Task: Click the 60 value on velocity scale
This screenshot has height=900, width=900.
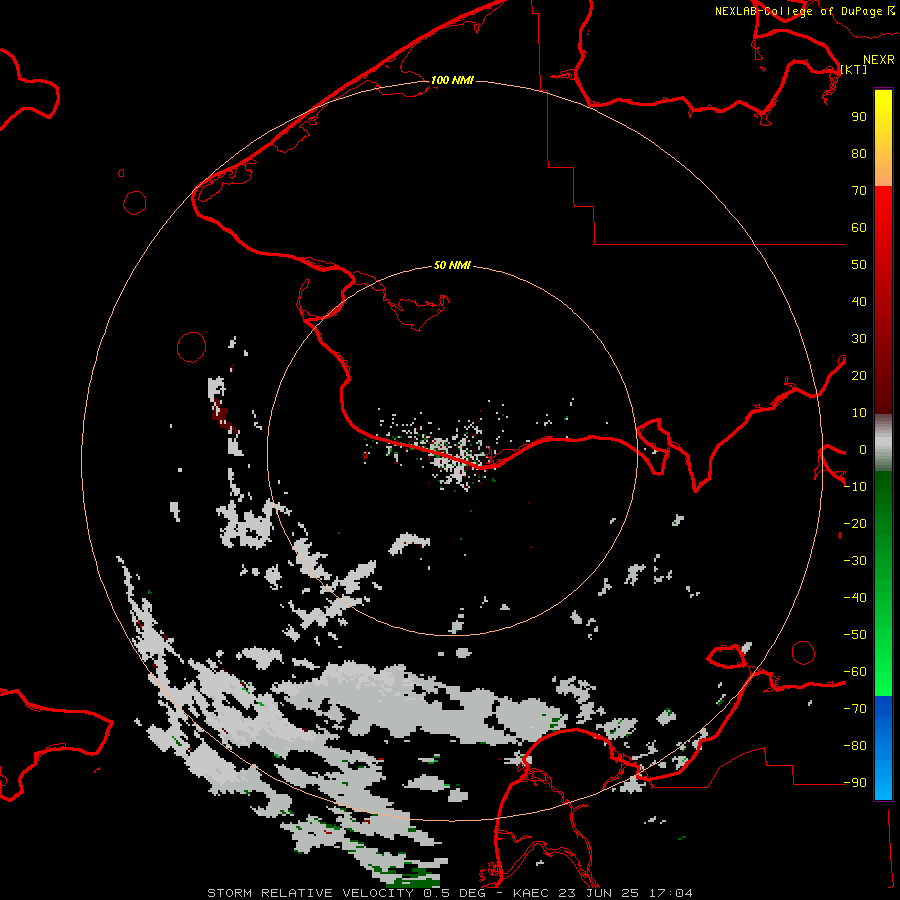Action: click(x=859, y=227)
